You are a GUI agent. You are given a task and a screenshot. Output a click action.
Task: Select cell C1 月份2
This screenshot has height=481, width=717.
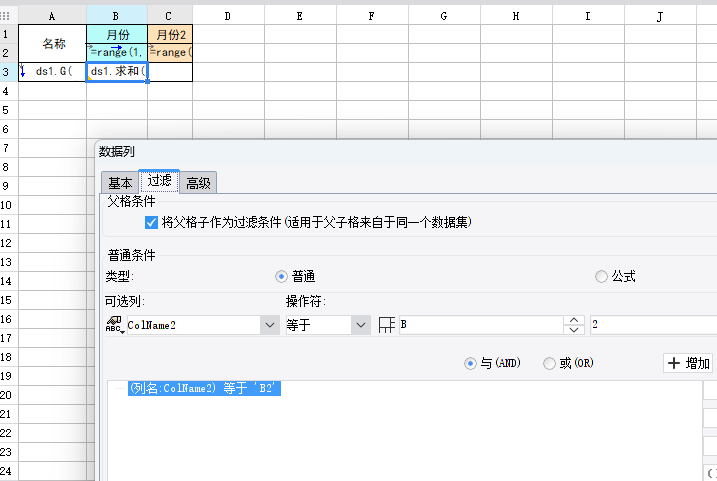coord(170,34)
